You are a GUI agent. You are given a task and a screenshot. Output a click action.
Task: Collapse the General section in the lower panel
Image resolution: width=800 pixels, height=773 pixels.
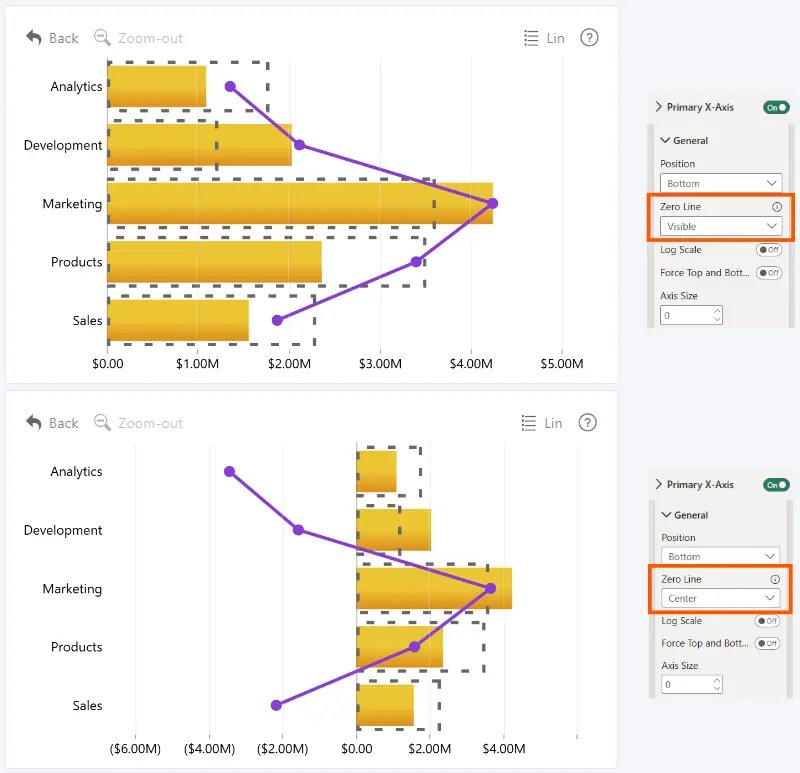(x=666, y=514)
